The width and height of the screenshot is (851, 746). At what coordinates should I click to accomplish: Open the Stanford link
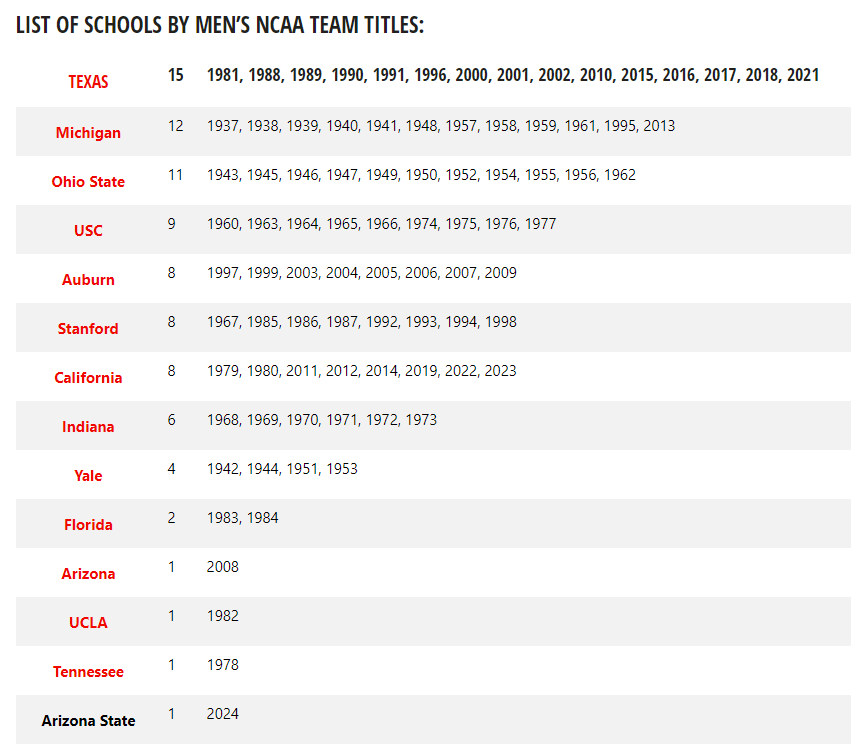[88, 329]
